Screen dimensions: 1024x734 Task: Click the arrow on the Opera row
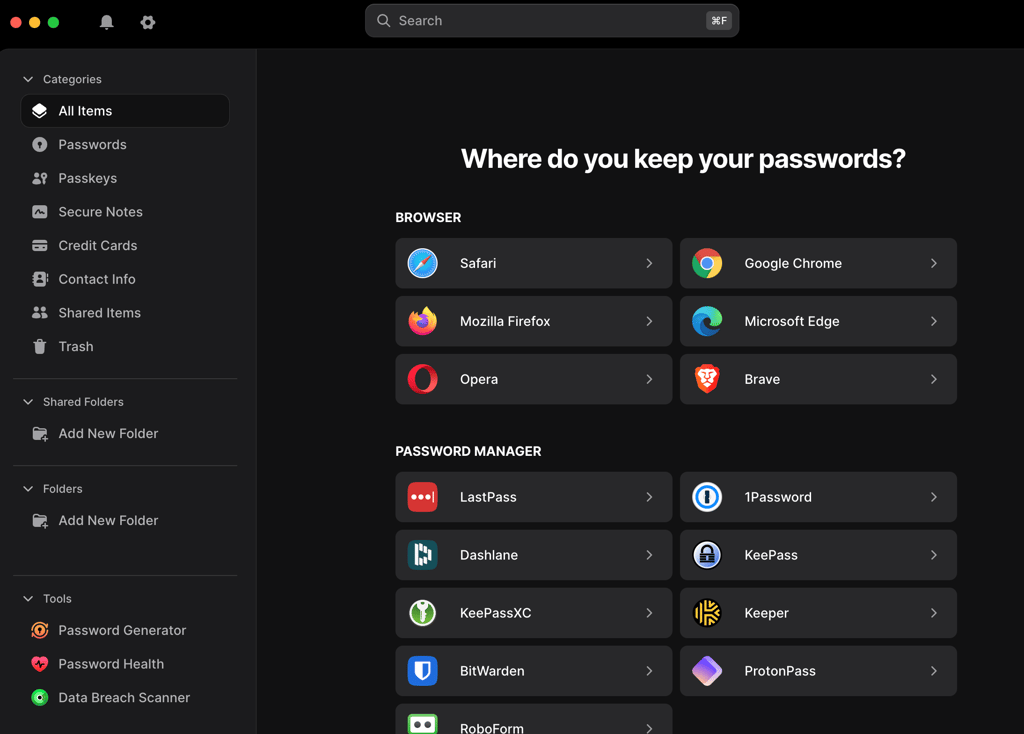[649, 379]
